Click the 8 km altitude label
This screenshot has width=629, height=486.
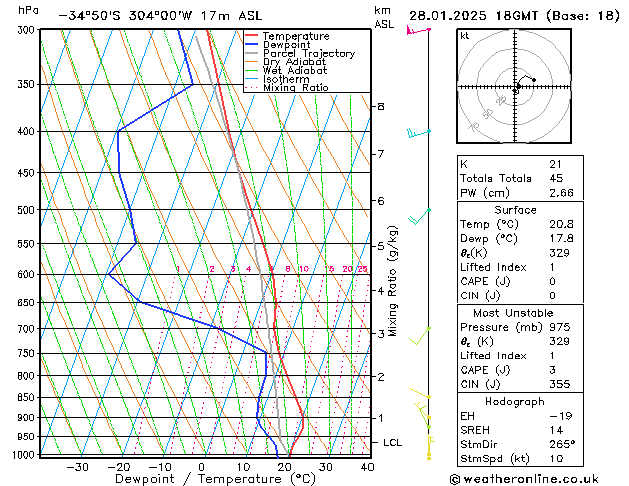[381, 107]
